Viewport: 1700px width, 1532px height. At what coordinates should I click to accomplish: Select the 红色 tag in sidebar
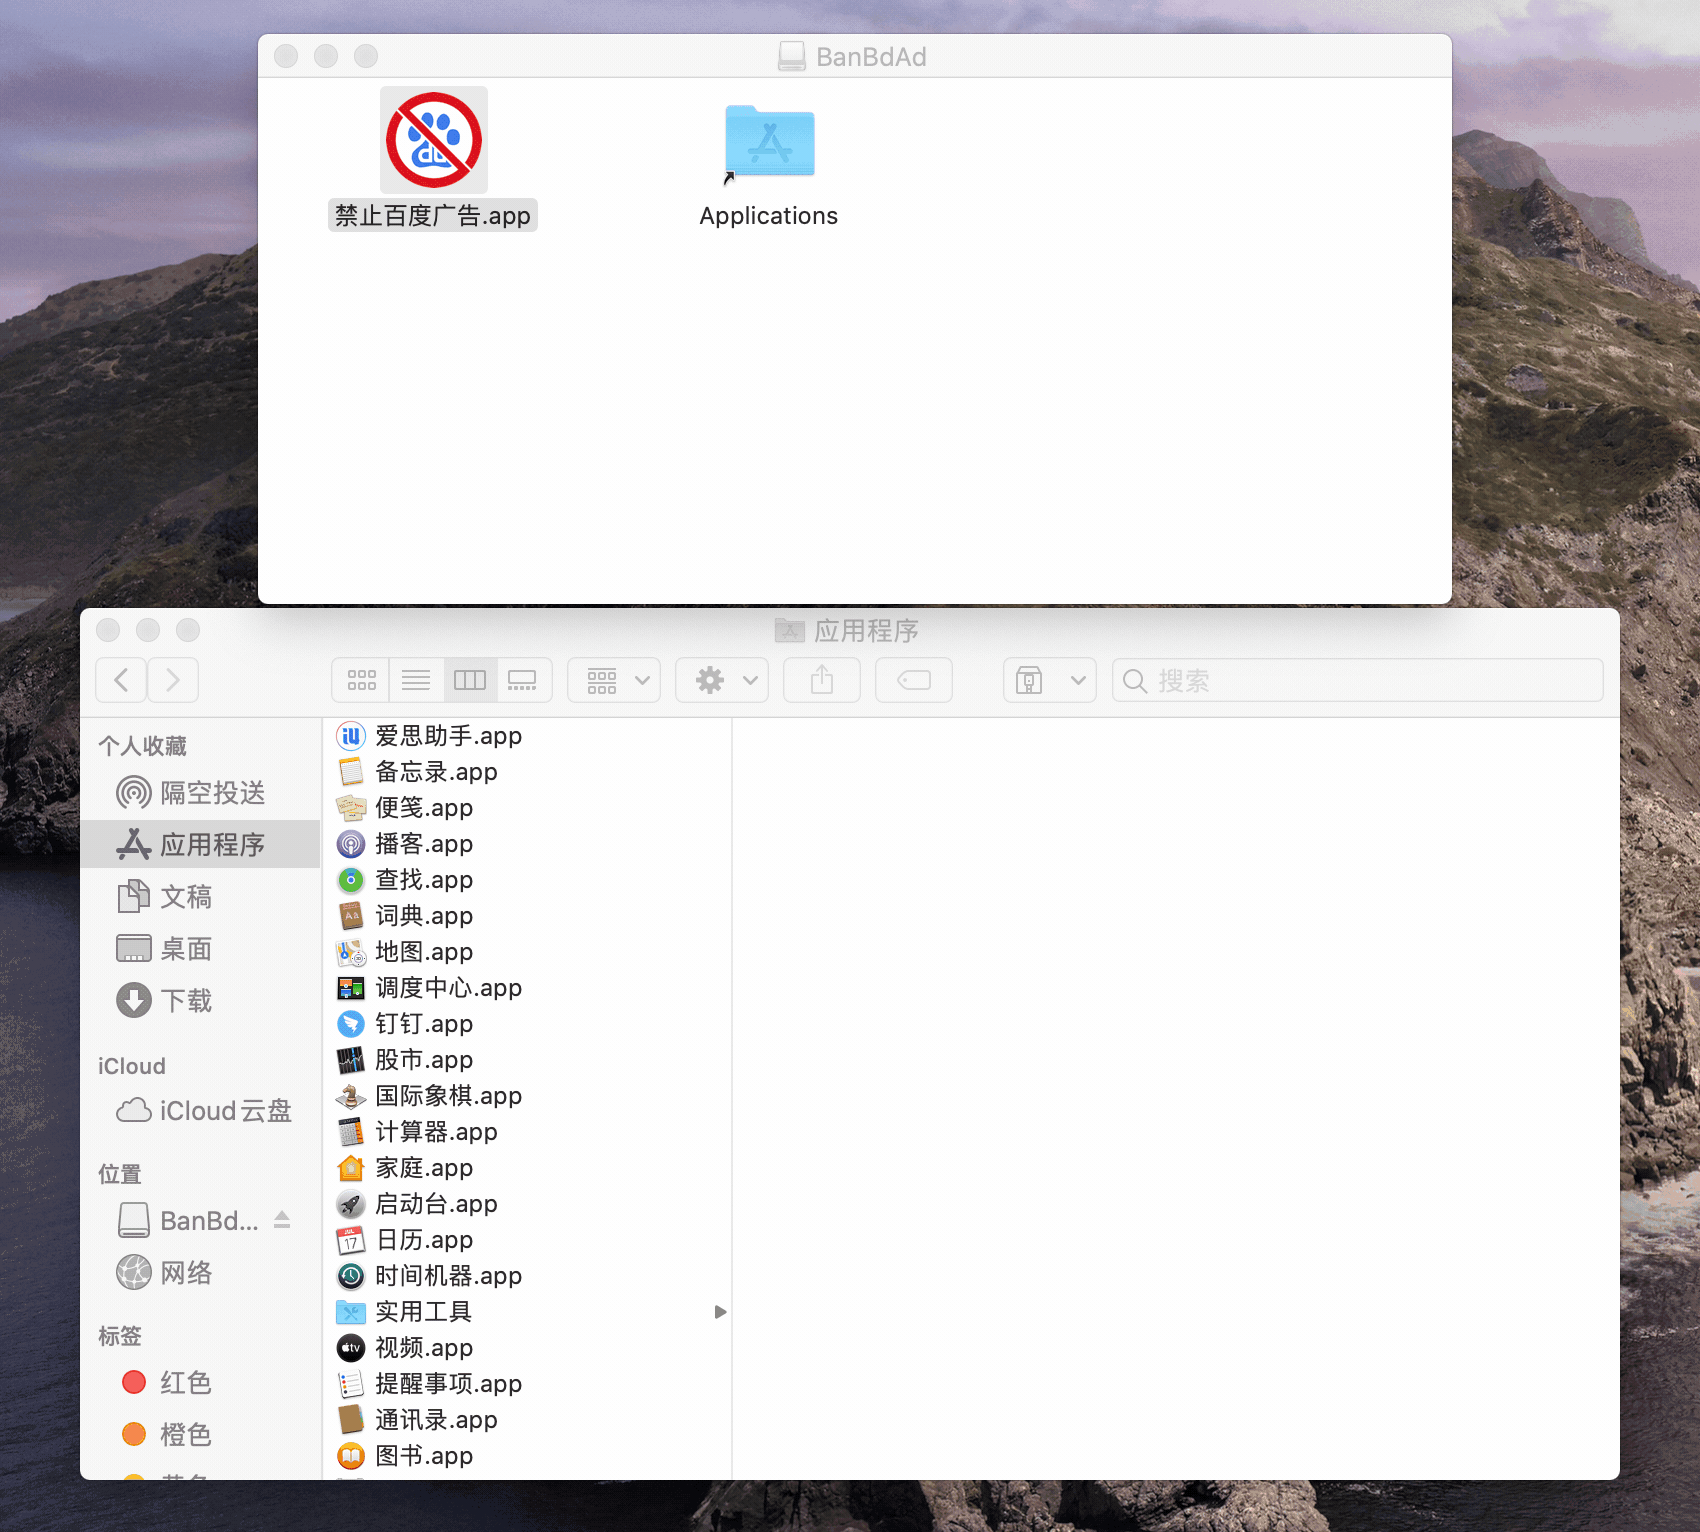pyautogui.click(x=200, y=1383)
